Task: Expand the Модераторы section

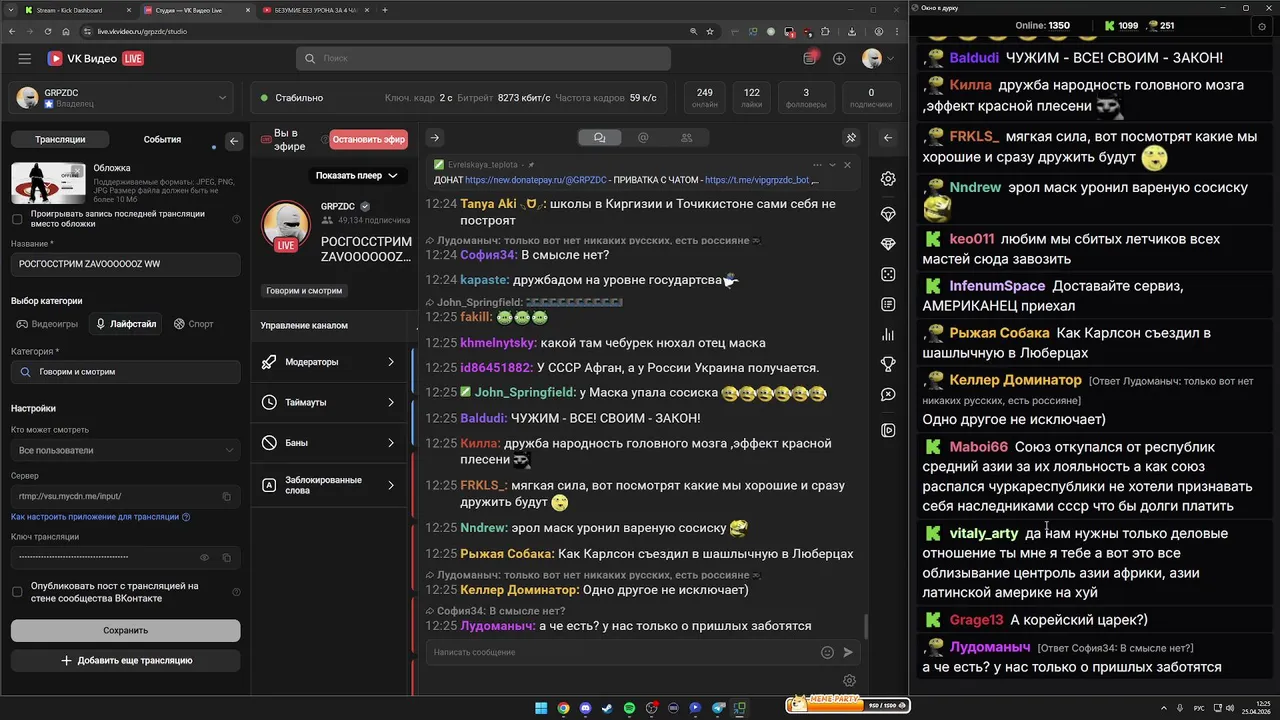Action: coord(330,362)
